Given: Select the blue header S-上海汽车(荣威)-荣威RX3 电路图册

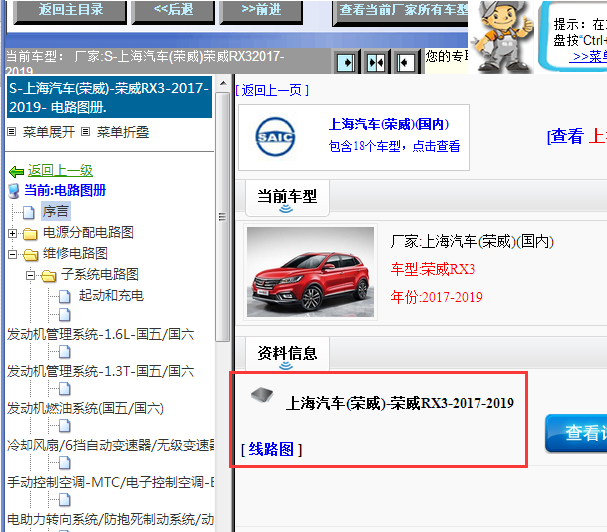Looking at the screenshot, I should [110, 97].
